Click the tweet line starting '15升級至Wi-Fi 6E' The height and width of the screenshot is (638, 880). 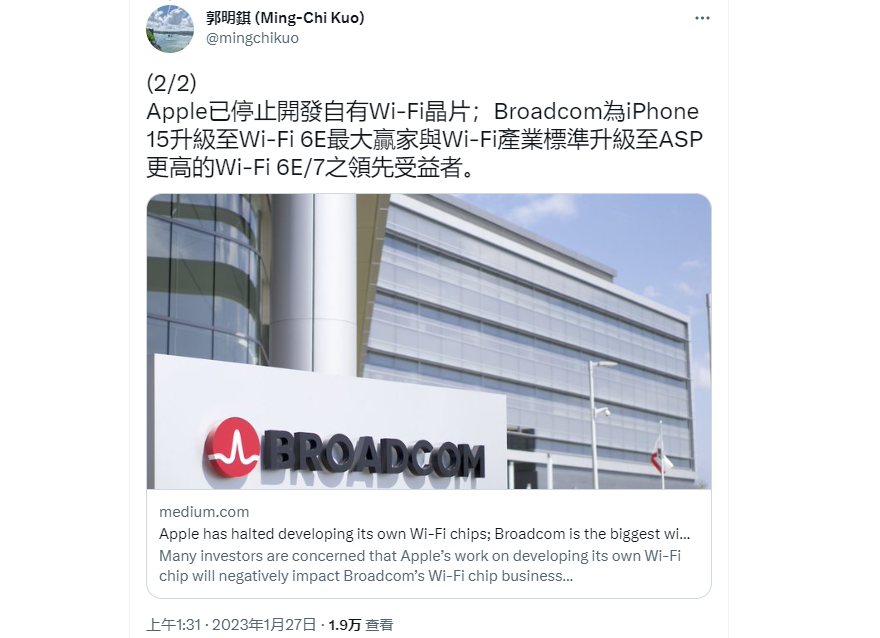tap(424, 139)
